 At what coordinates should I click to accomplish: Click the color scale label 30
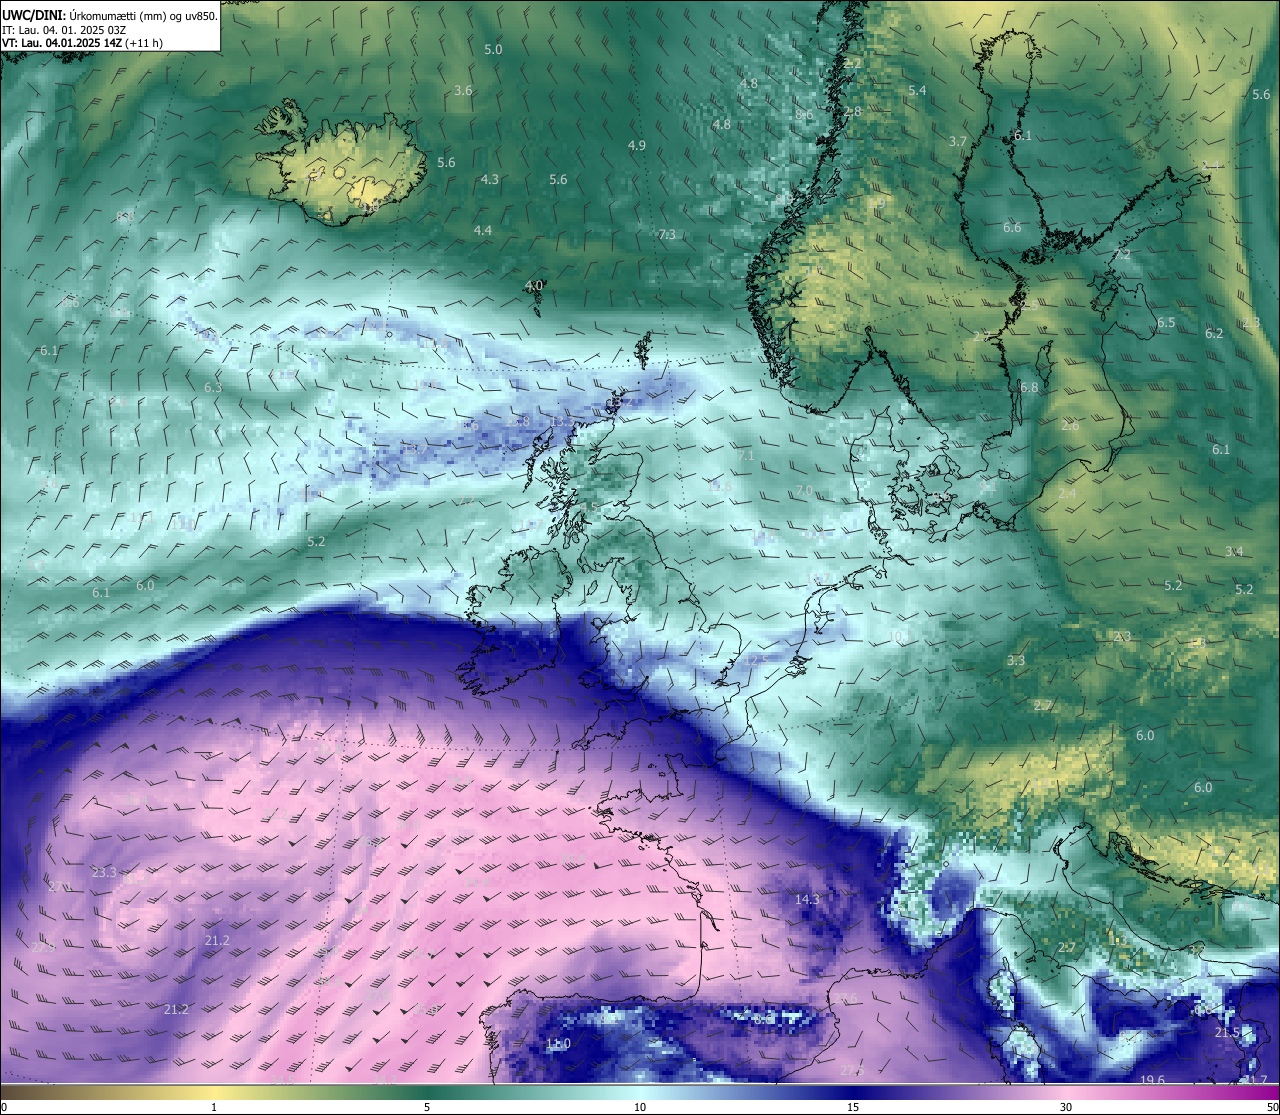click(1066, 1107)
